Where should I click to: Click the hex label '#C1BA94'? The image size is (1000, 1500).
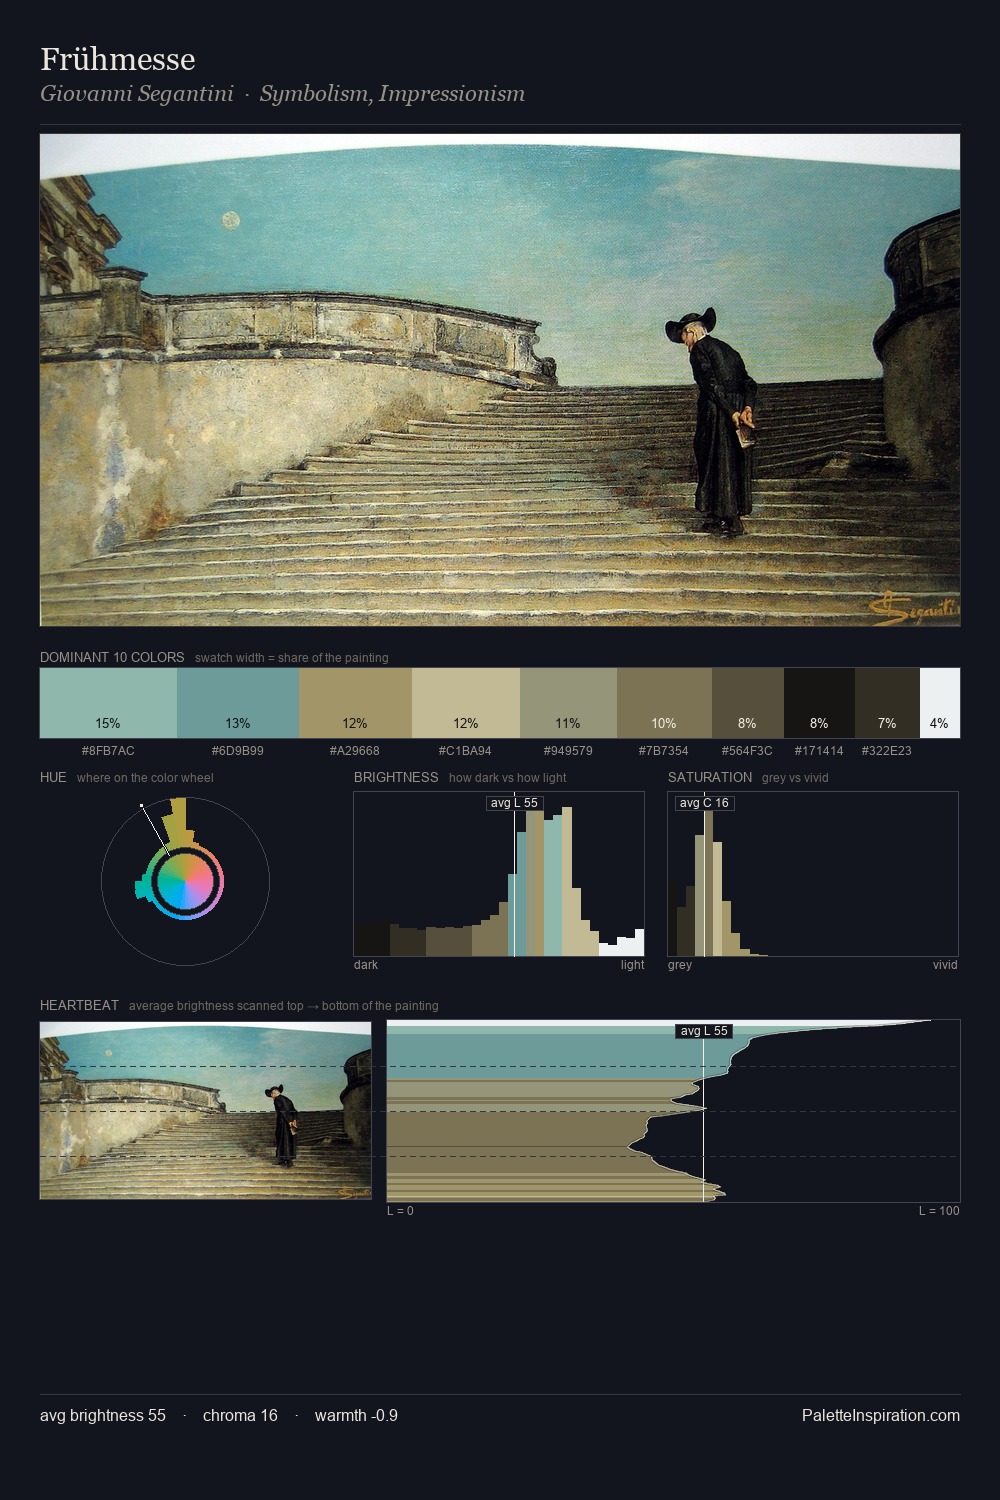point(465,750)
